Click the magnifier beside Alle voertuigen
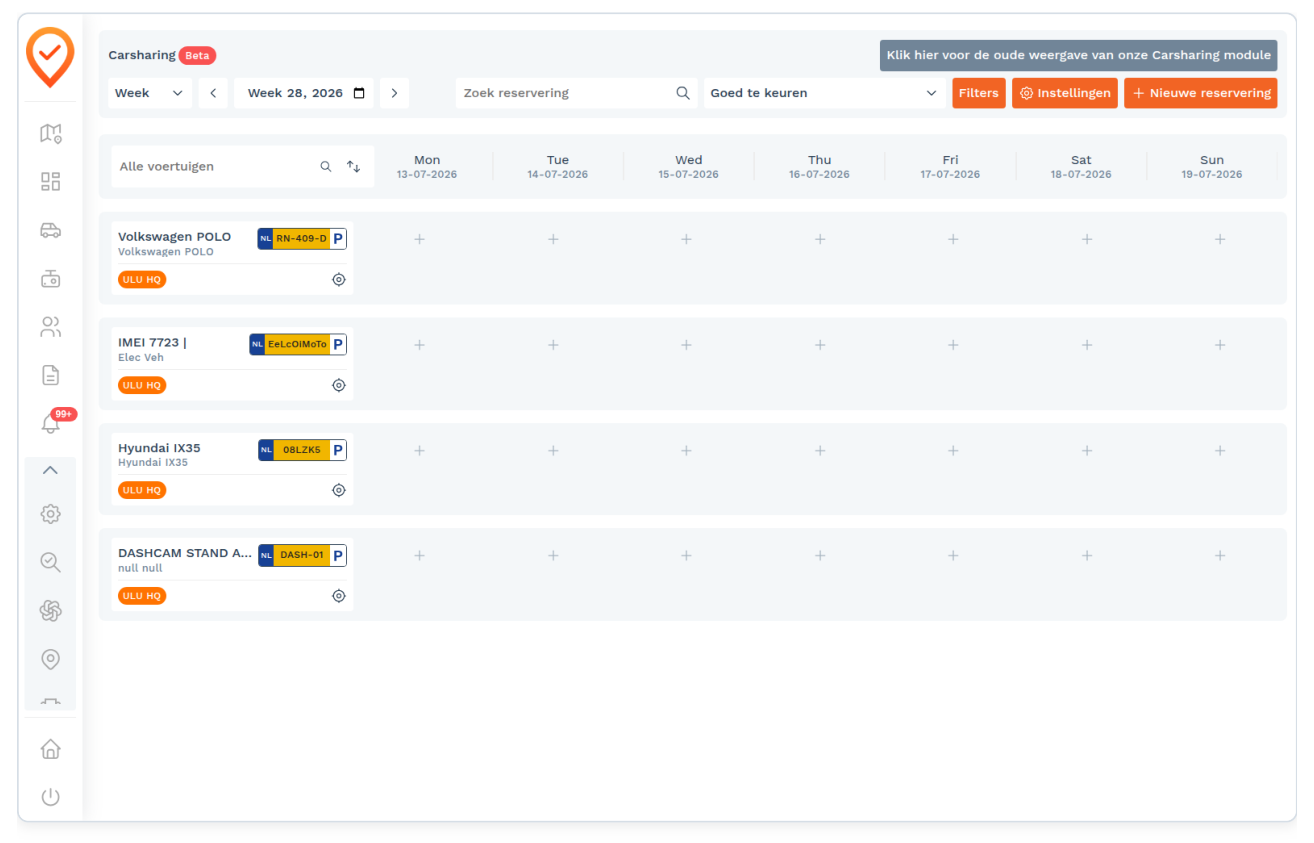The height and width of the screenshot is (843, 1314). 326,167
